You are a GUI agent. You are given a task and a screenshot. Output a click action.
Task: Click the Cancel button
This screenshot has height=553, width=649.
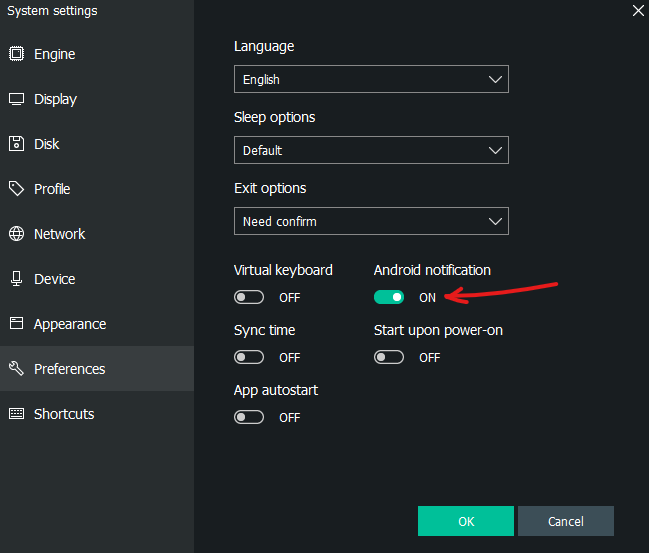[566, 521]
